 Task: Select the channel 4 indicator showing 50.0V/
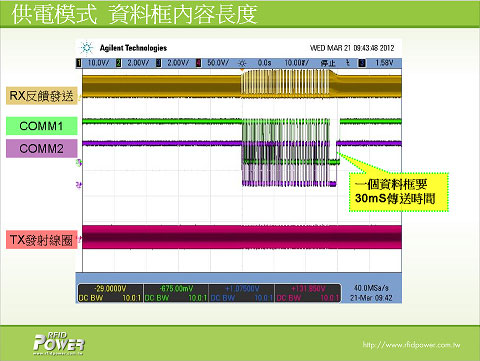213,63
